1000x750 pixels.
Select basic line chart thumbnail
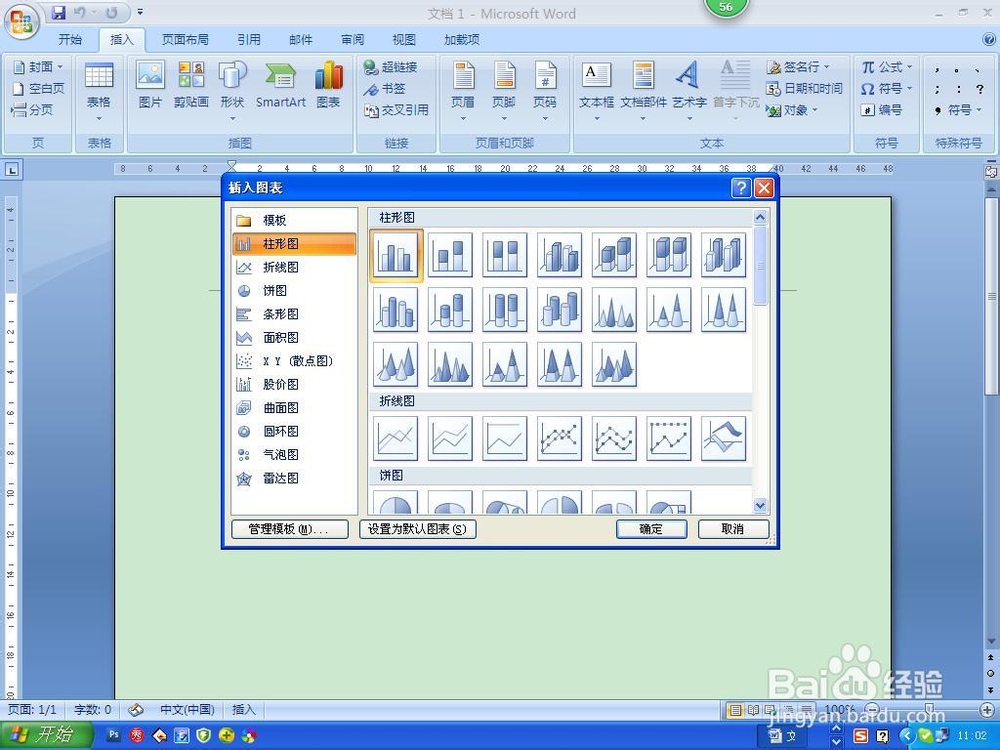pyautogui.click(x=395, y=439)
